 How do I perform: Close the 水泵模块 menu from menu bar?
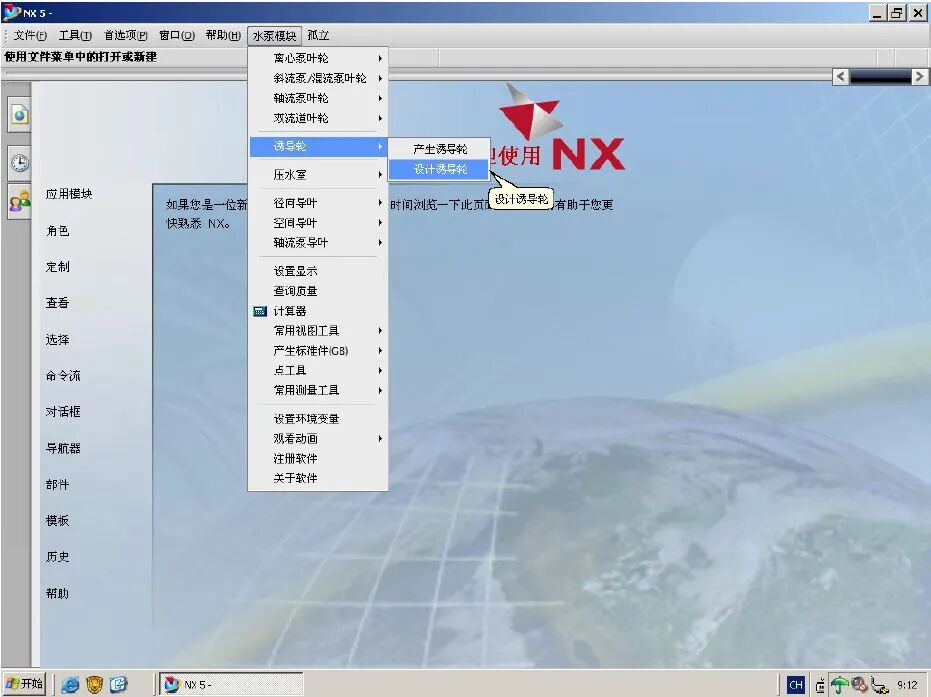click(274, 36)
